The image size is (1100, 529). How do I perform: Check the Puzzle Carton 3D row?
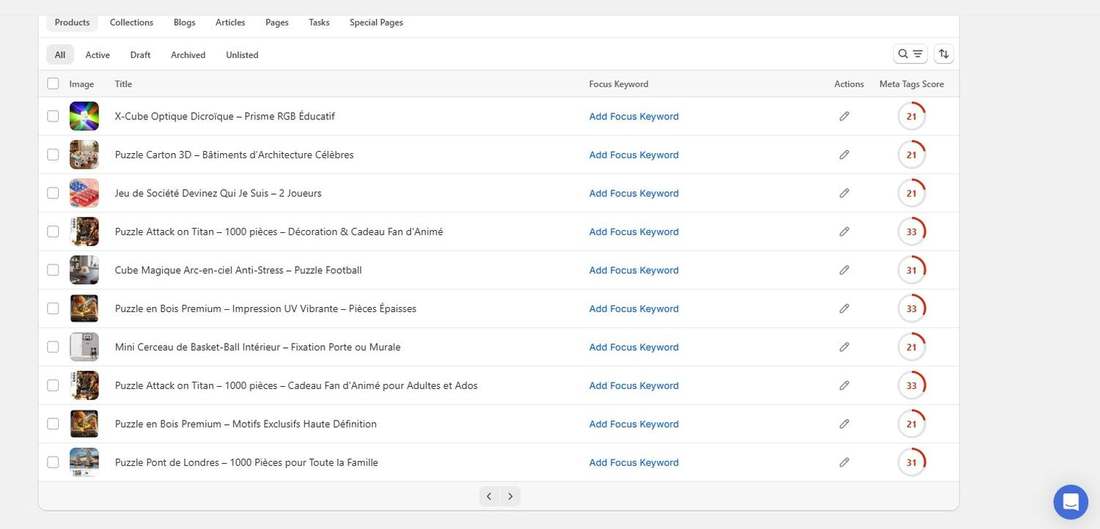click(53, 155)
